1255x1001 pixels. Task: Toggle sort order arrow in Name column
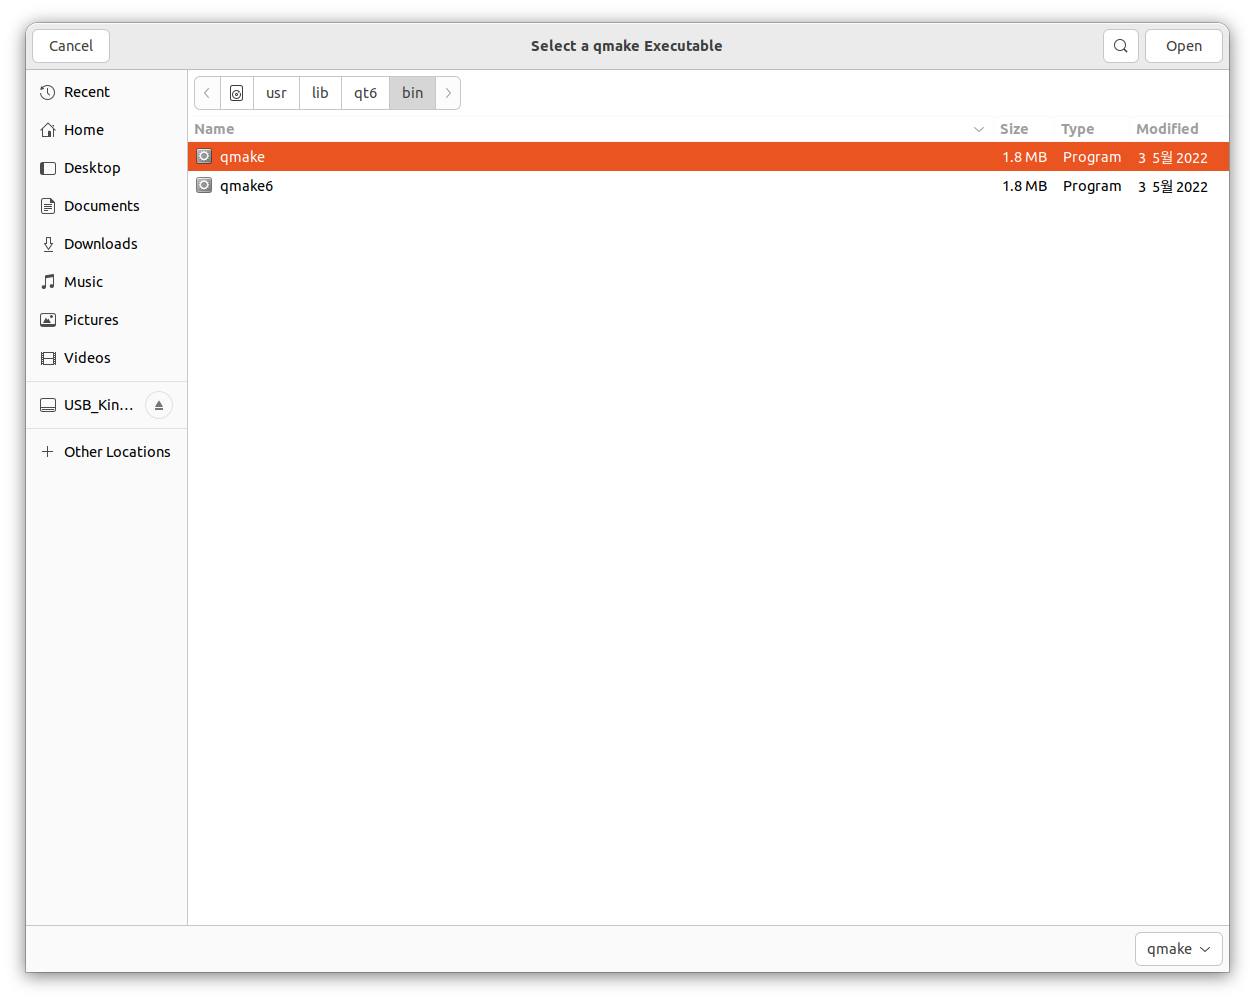coord(979,129)
